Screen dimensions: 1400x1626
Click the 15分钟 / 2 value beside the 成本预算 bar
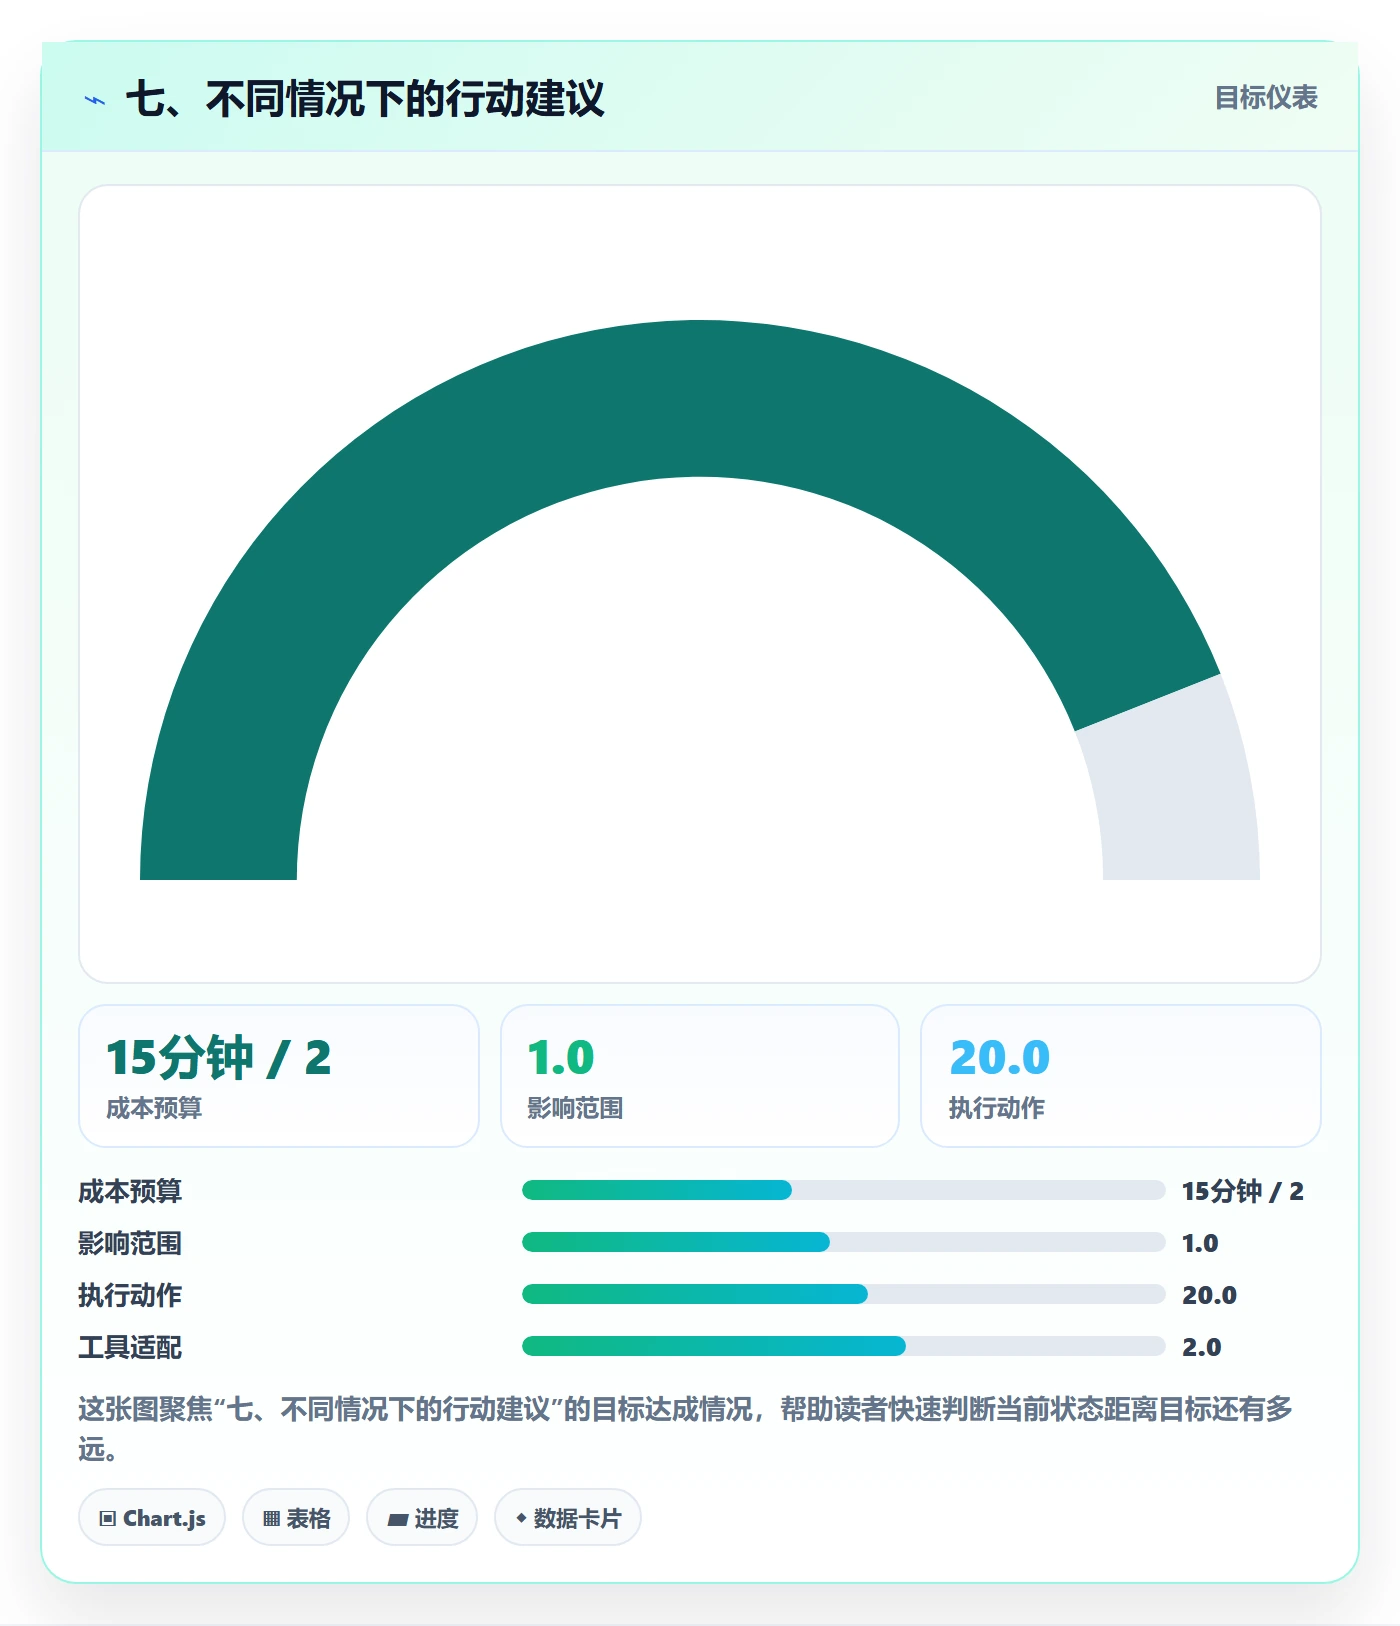(x=1243, y=1191)
